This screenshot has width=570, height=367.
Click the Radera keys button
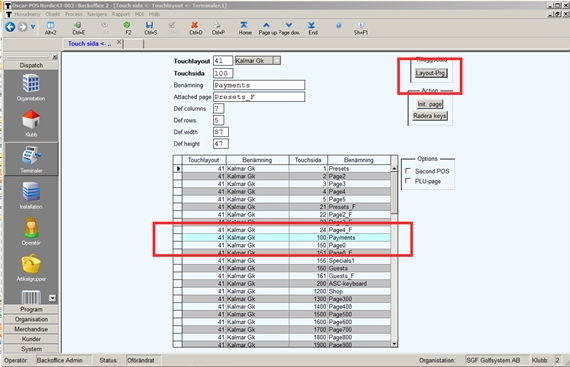pos(430,116)
